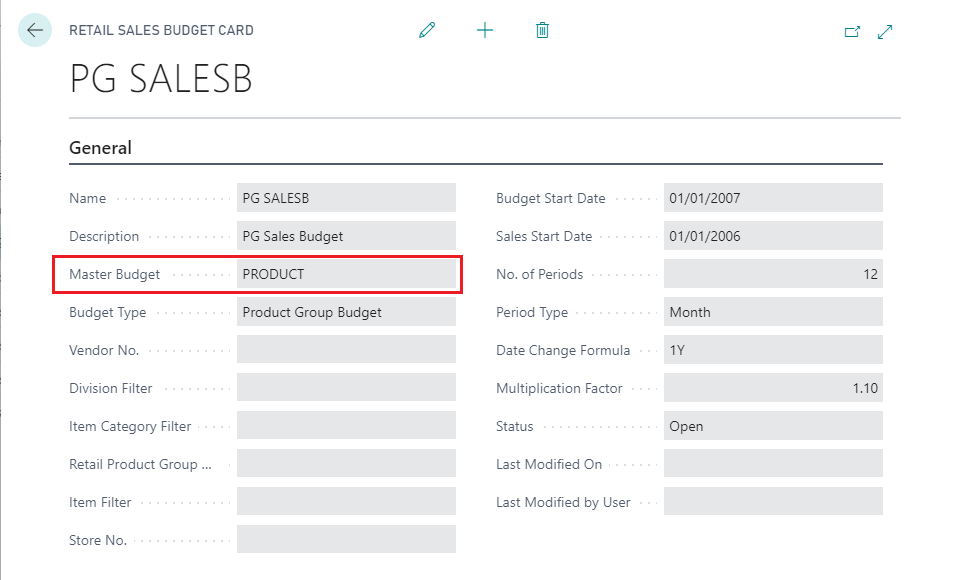Click the pencil edit icon
This screenshot has height=580, width=967.
tap(427, 31)
